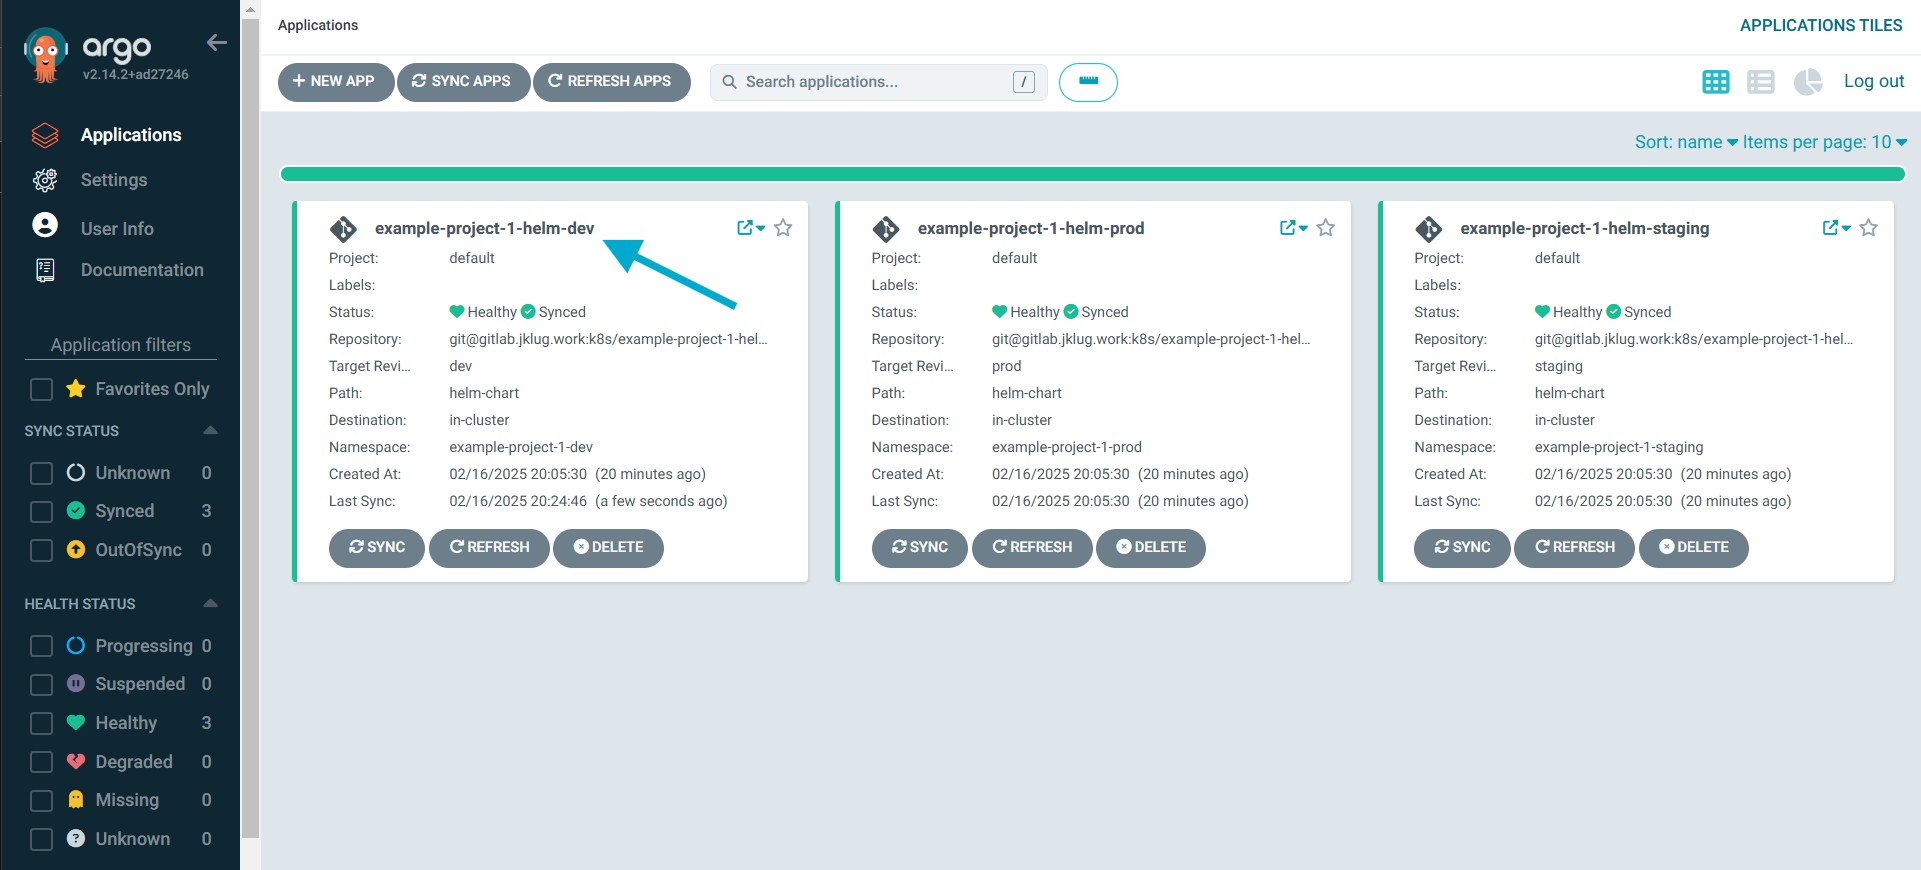Viewport: 1921px width, 870px height.
Task: Switch to applications tiles grid view
Action: click(x=1715, y=82)
